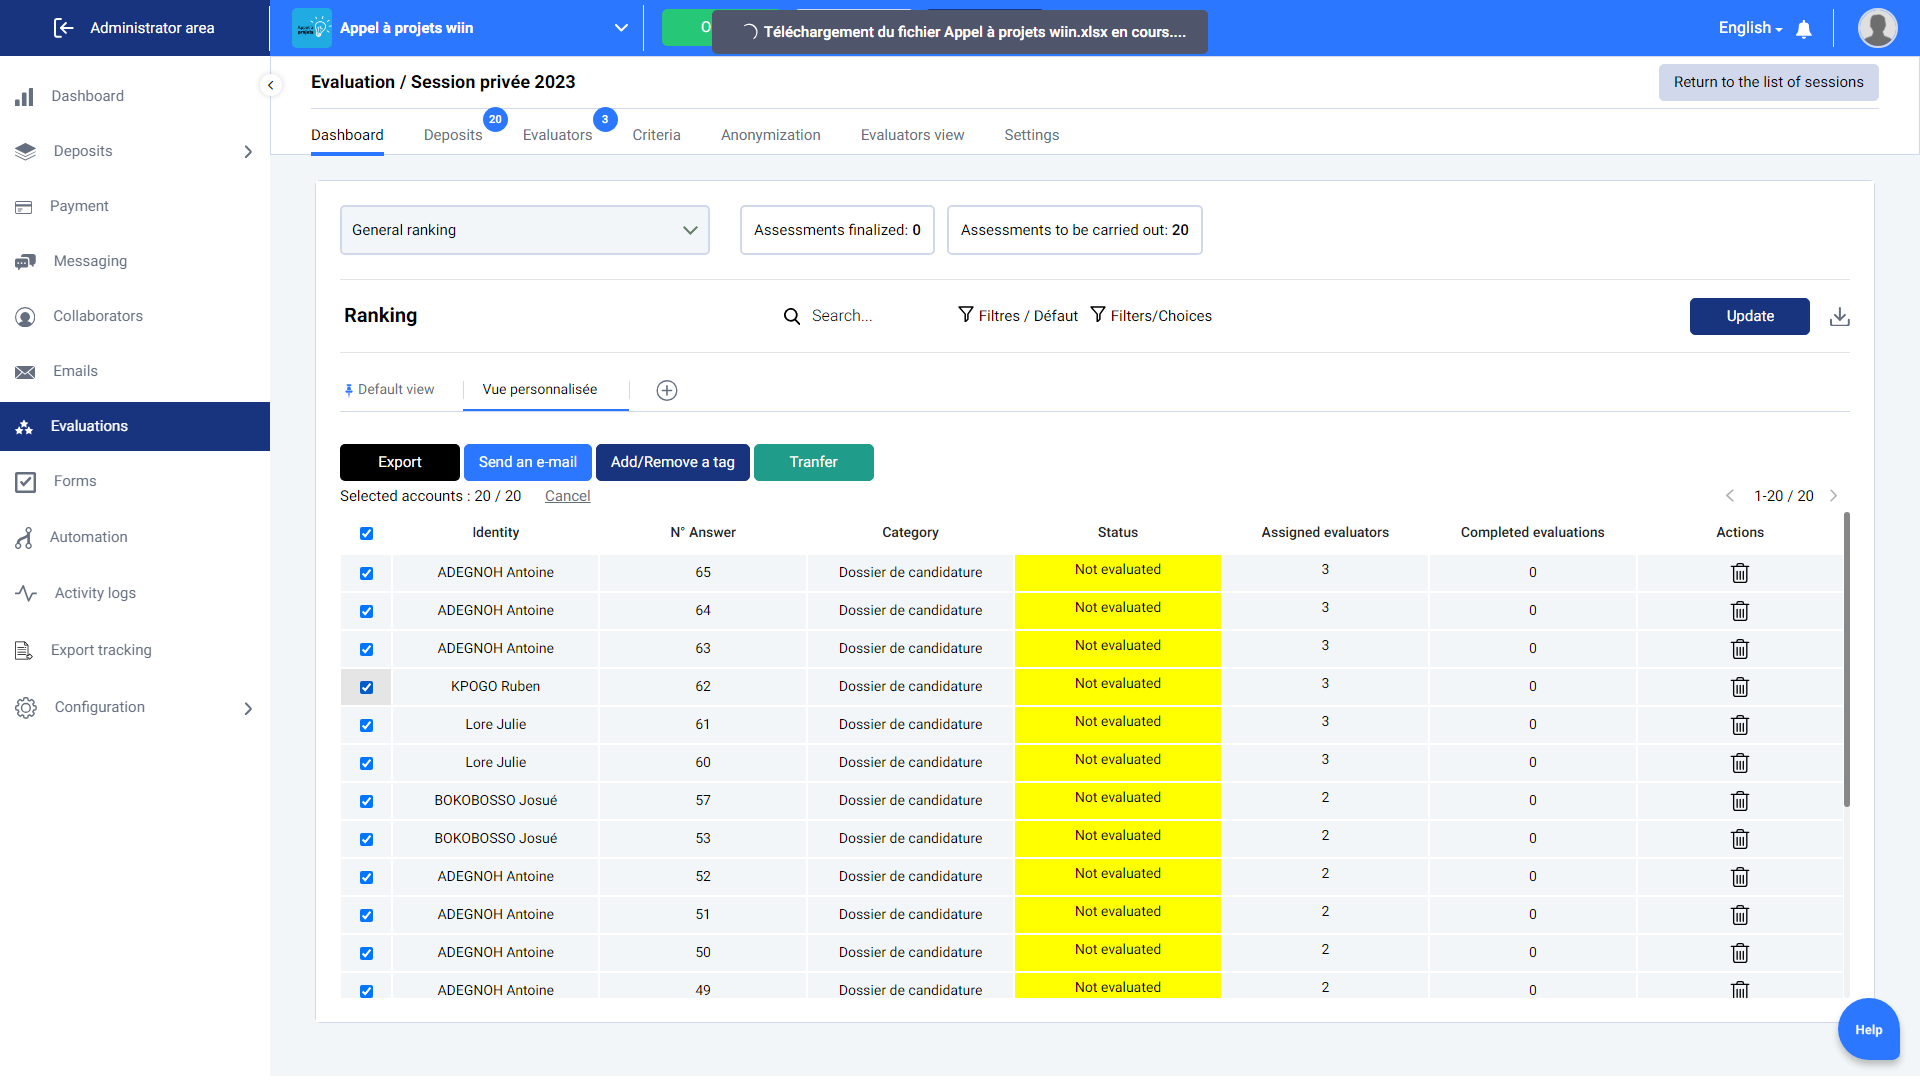Uncheck the KPOGO Ruben row checkbox
The height and width of the screenshot is (1080, 1920).
point(366,688)
